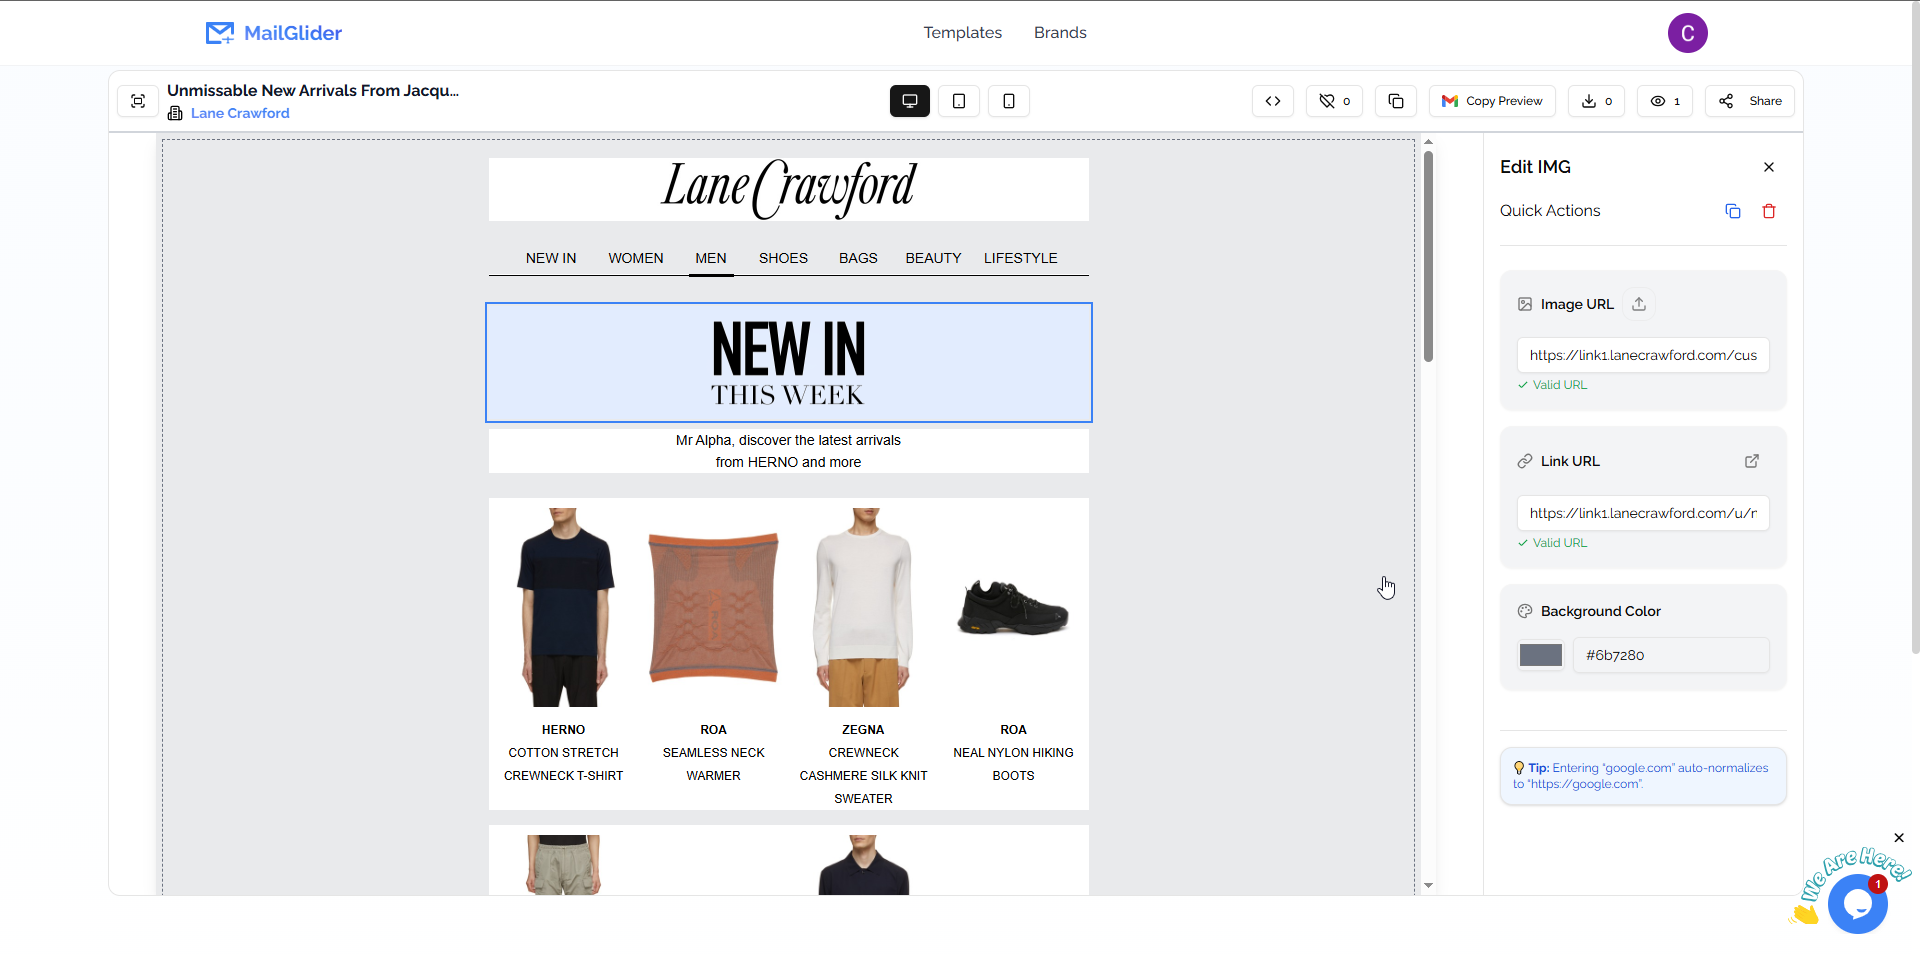
Task: Click the Link URL input field
Action: click(1643, 513)
